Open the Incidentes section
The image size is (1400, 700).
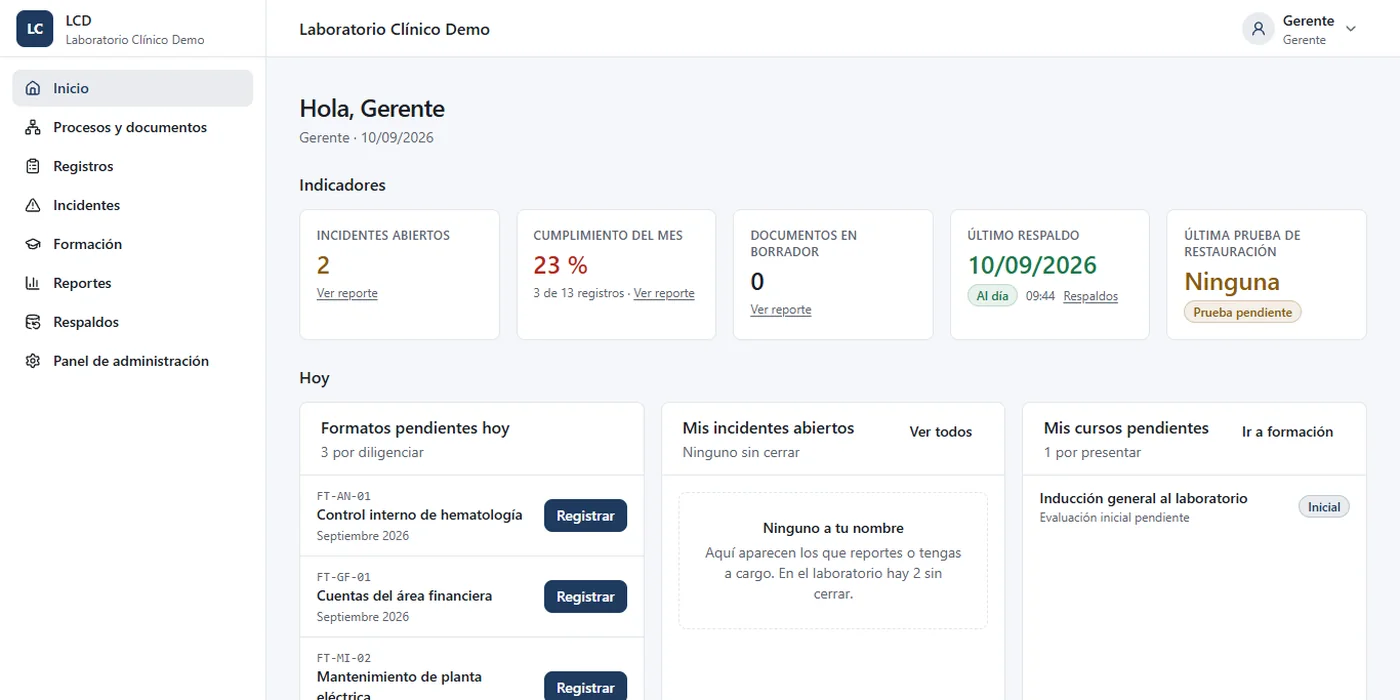pos(133,205)
